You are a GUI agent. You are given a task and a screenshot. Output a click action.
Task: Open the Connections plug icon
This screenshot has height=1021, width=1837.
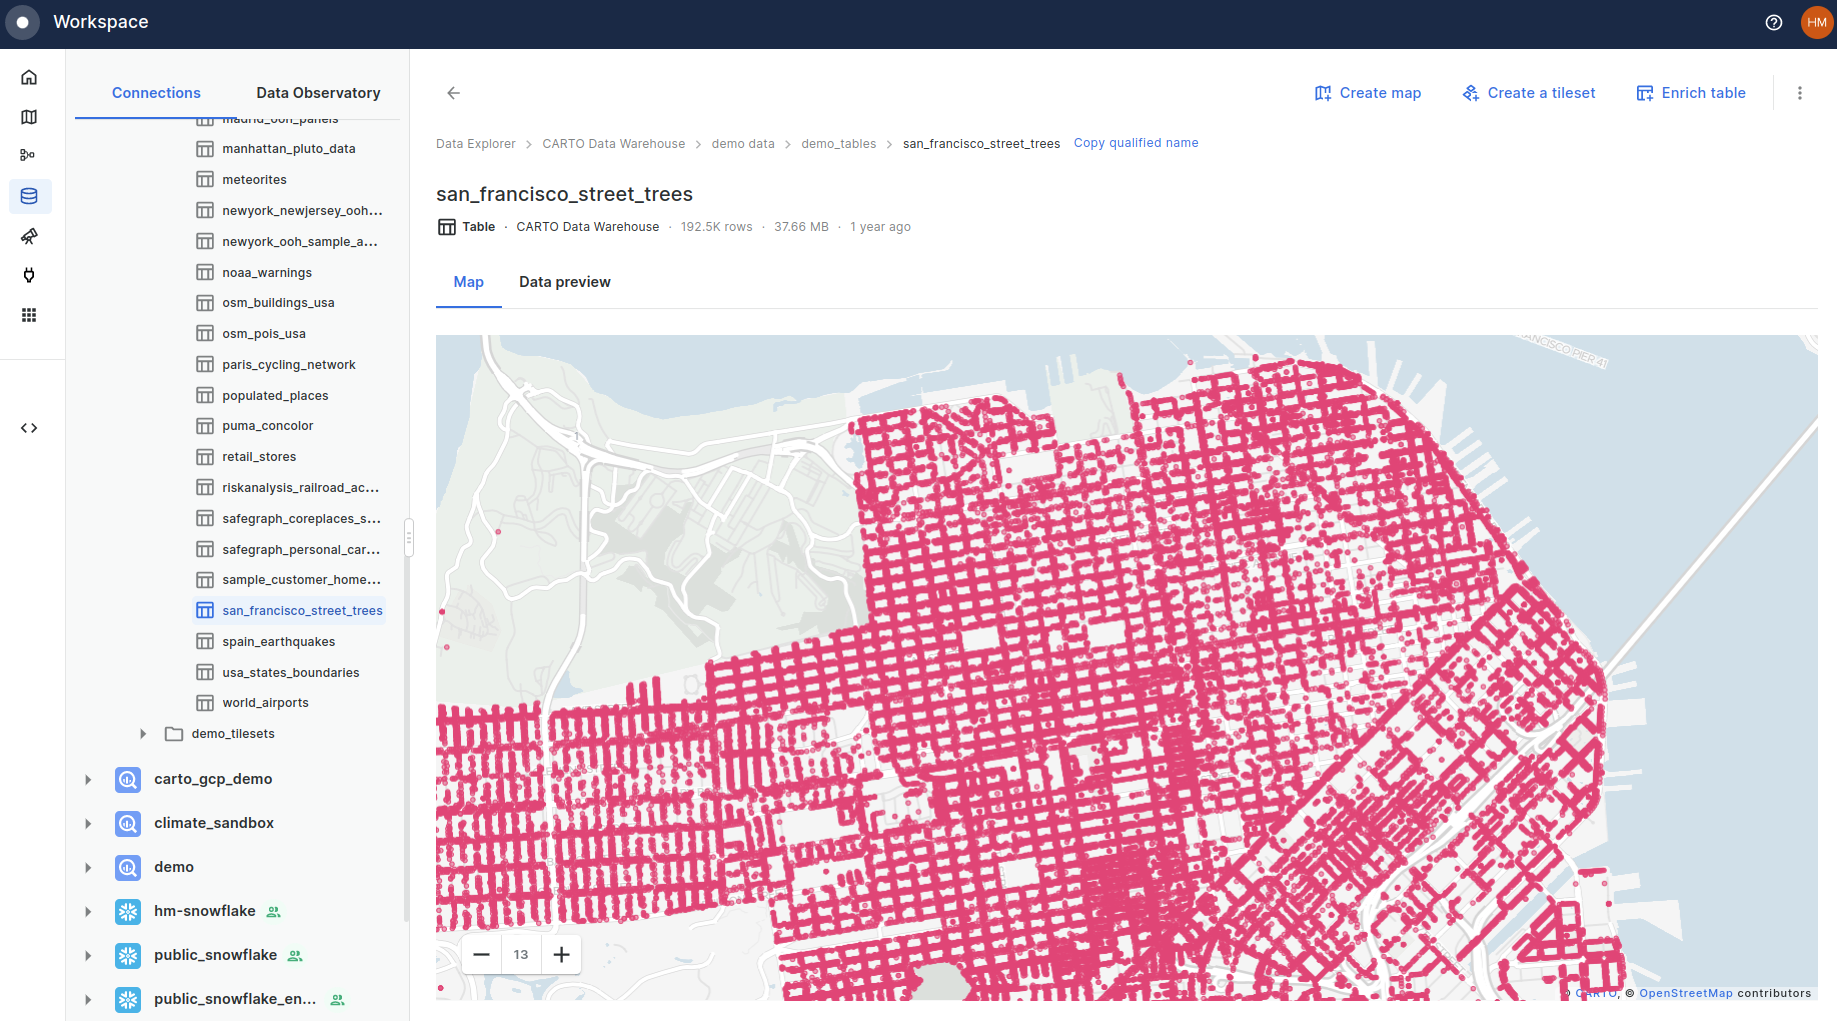[x=29, y=275]
